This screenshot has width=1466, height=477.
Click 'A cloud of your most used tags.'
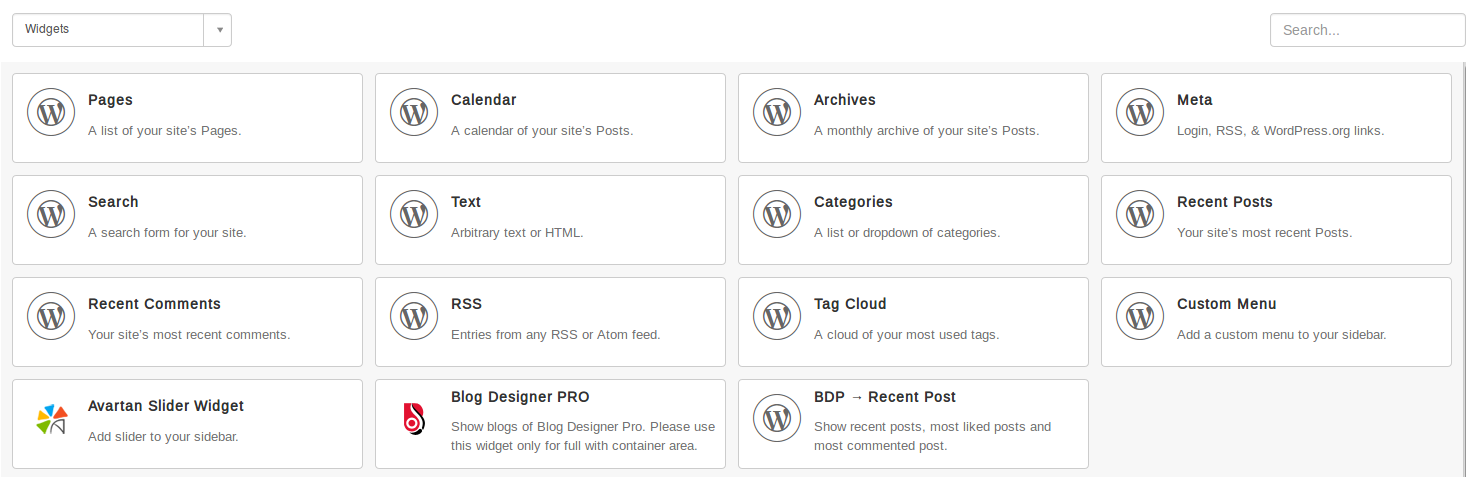(x=907, y=334)
